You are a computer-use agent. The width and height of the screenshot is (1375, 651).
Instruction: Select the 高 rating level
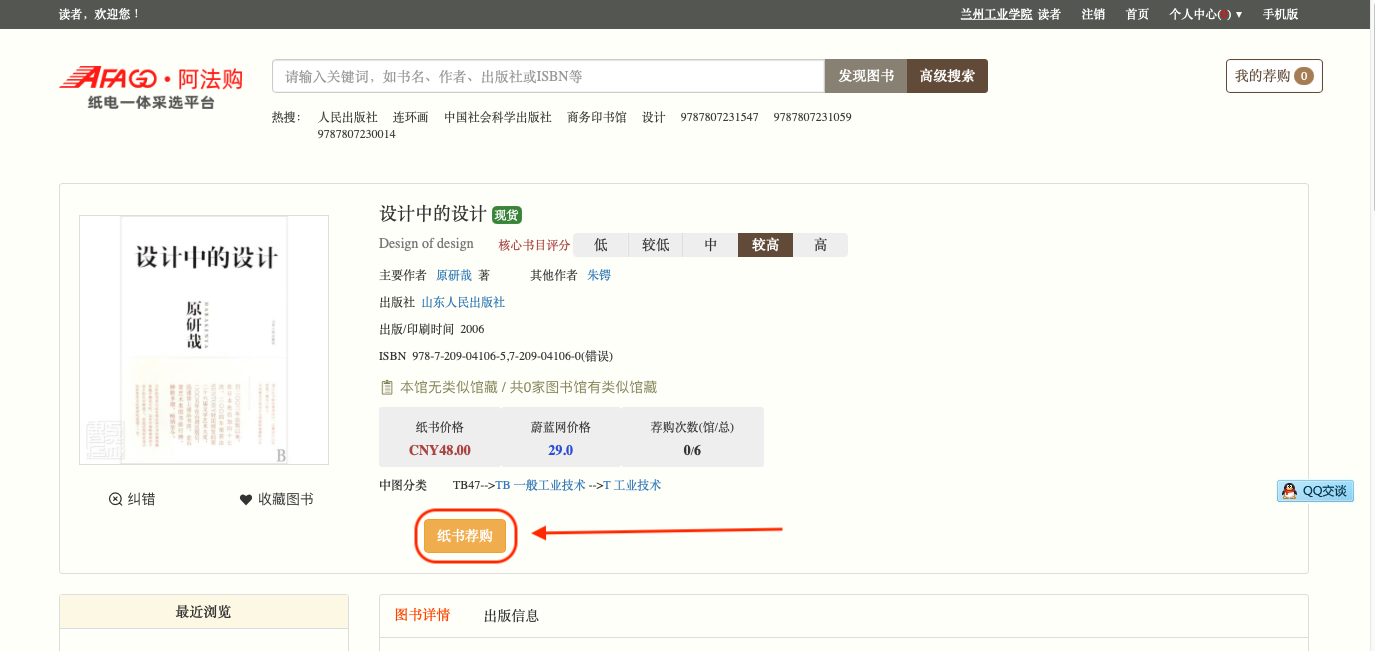(x=820, y=245)
